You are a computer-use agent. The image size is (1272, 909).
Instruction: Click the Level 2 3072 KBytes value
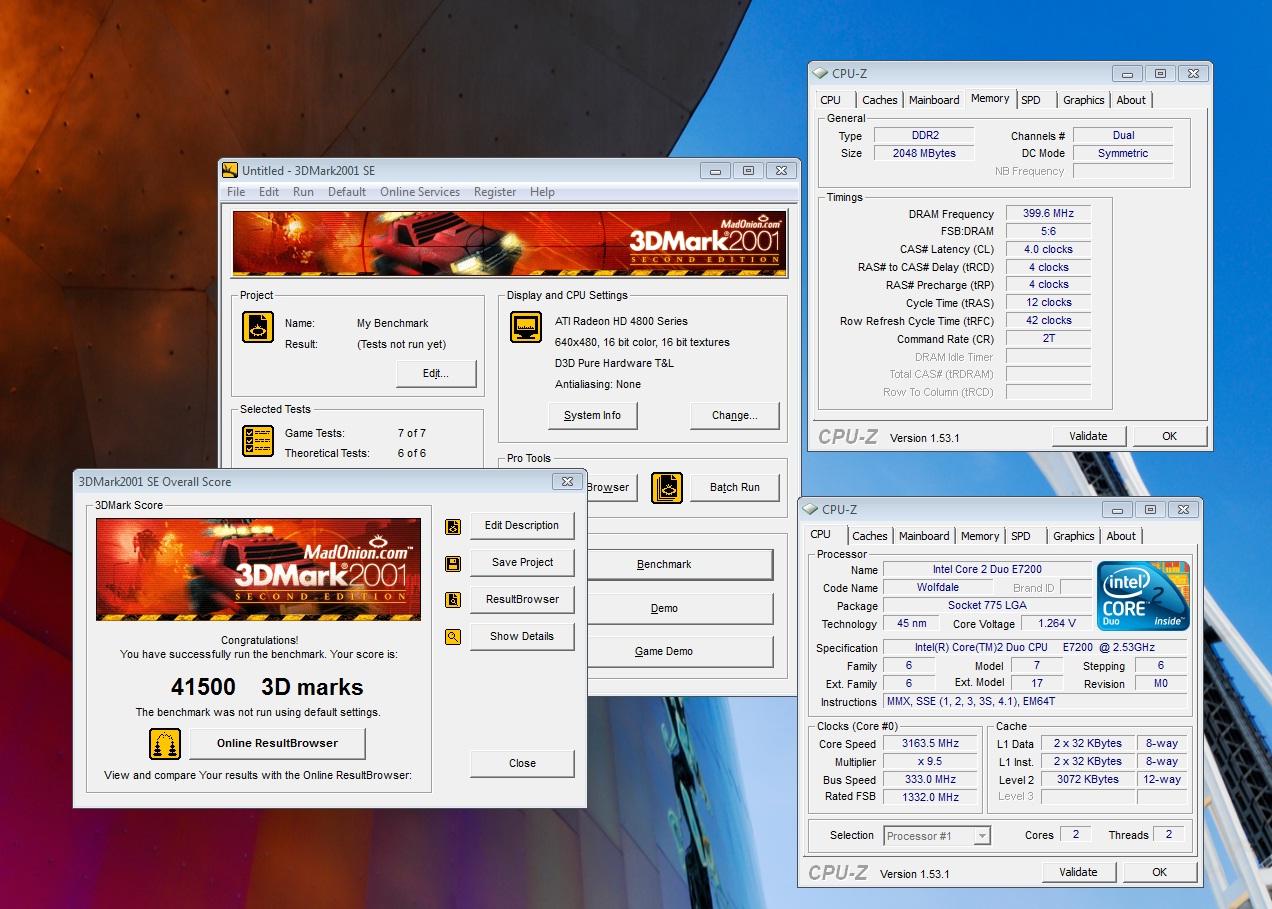click(1088, 780)
